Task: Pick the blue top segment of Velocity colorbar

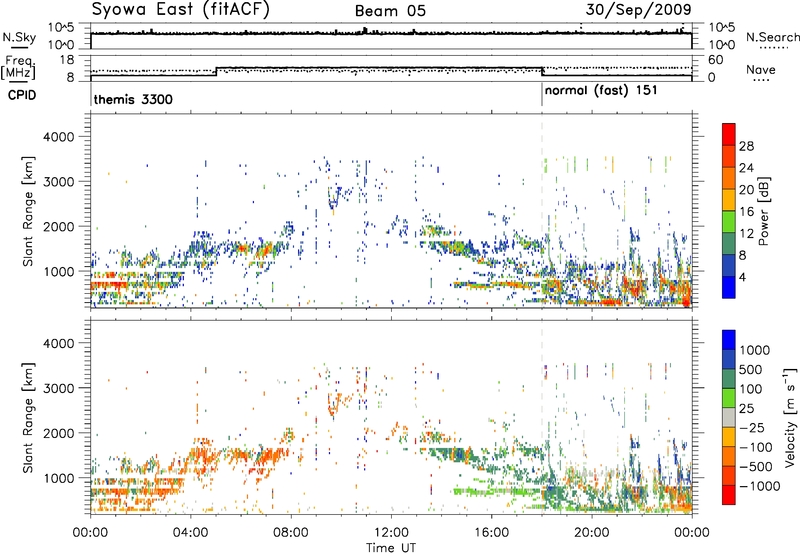Action: [729, 340]
